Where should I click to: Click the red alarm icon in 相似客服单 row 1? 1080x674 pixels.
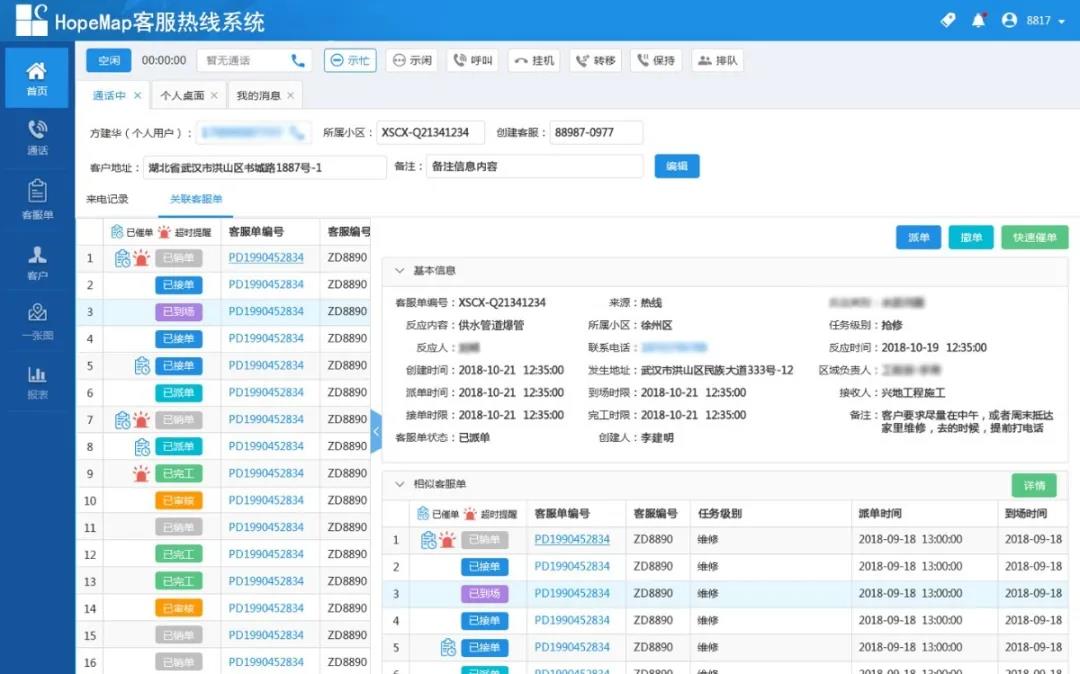(x=447, y=539)
